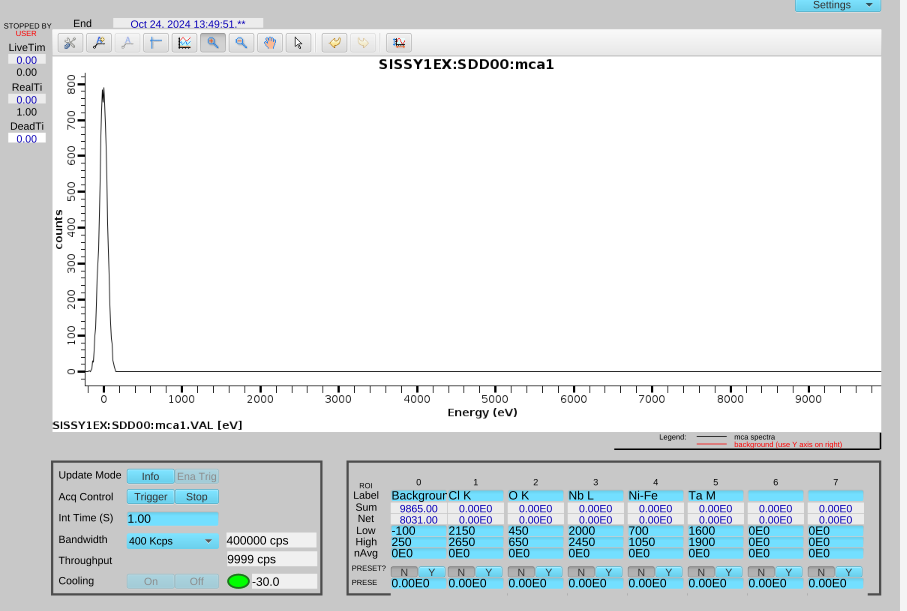This screenshot has height=611, width=907.
Task: Select the zoom in magnifier tool
Action: pyautogui.click(x=213, y=43)
